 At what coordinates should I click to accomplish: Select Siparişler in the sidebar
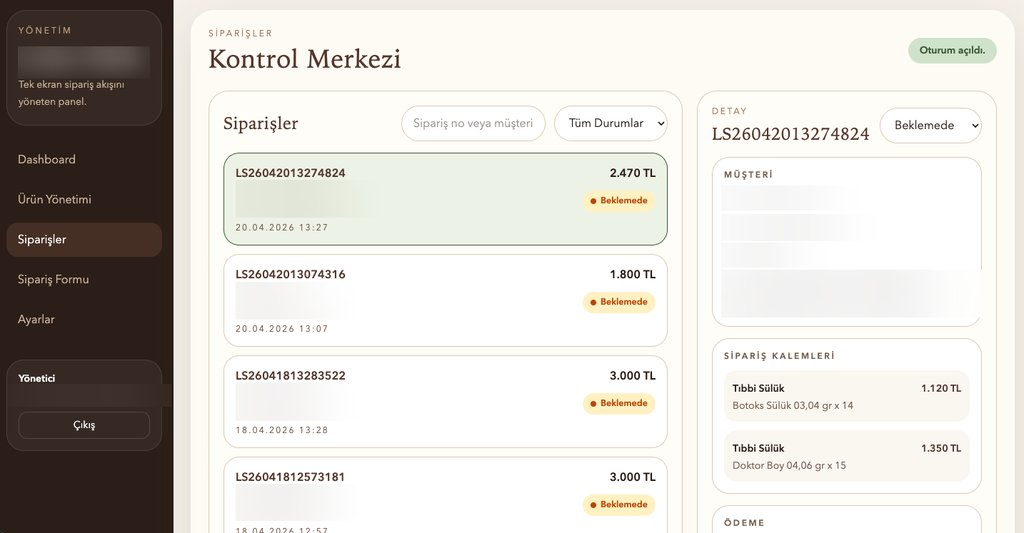pyautogui.click(x=42, y=240)
